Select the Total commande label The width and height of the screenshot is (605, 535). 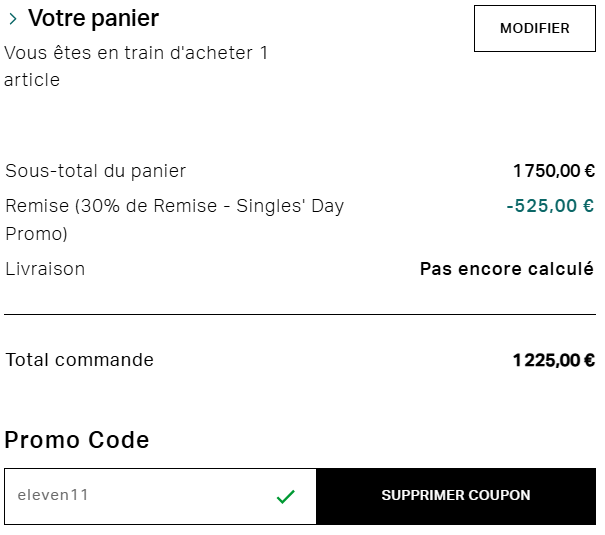[x=80, y=360]
